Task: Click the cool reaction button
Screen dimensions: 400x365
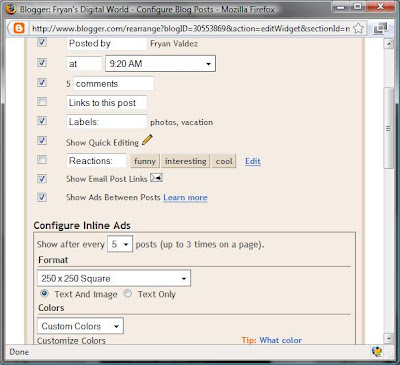Action: tap(224, 161)
